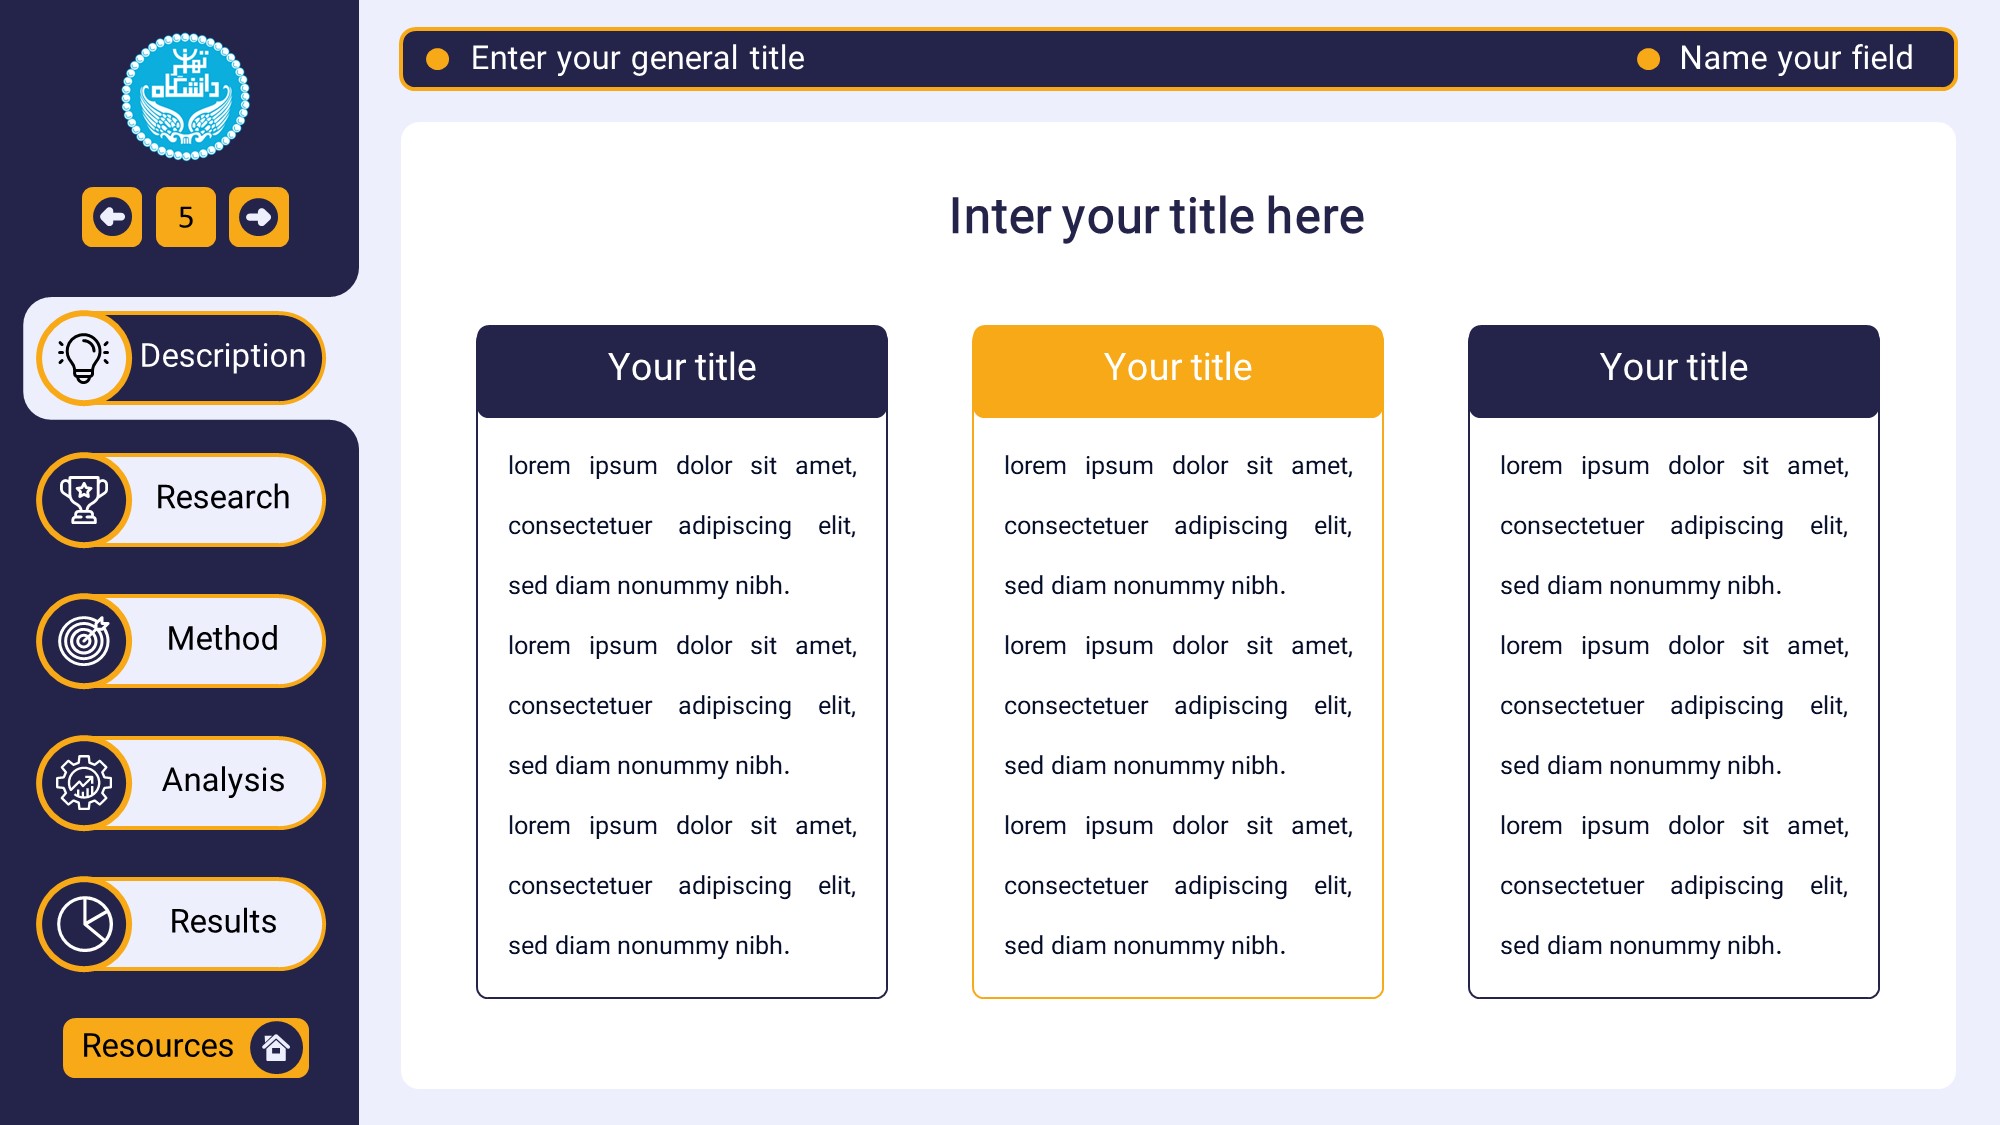Click the orange 'Your title' card header

point(1177,369)
